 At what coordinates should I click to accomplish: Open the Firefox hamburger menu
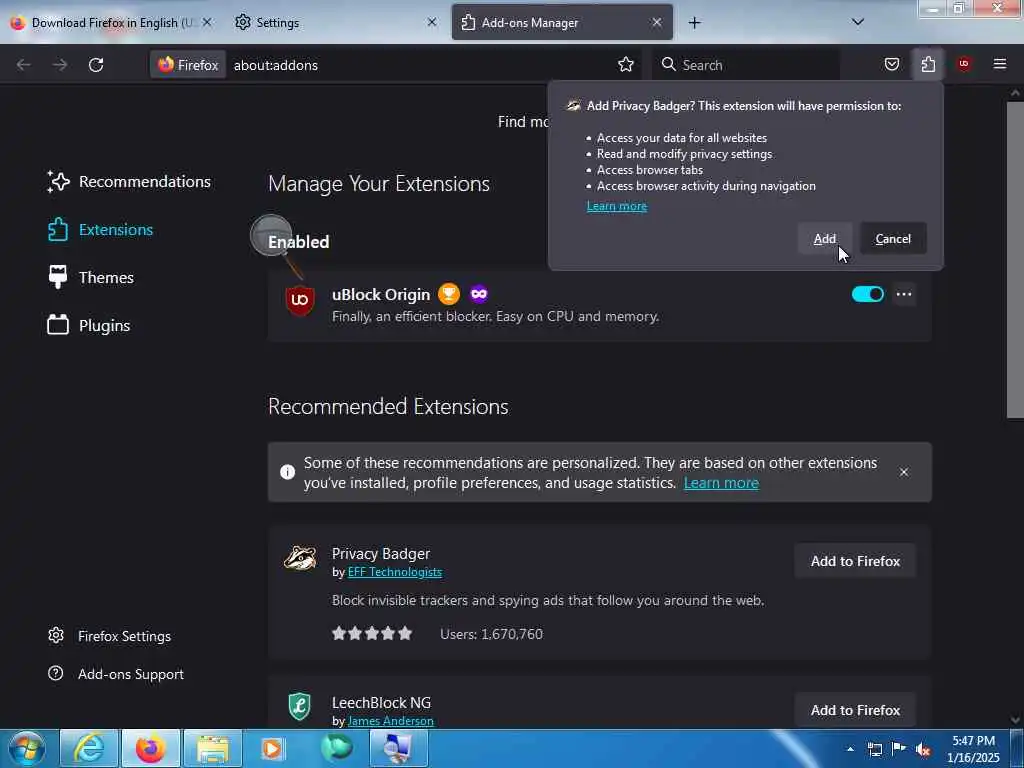[1000, 64]
